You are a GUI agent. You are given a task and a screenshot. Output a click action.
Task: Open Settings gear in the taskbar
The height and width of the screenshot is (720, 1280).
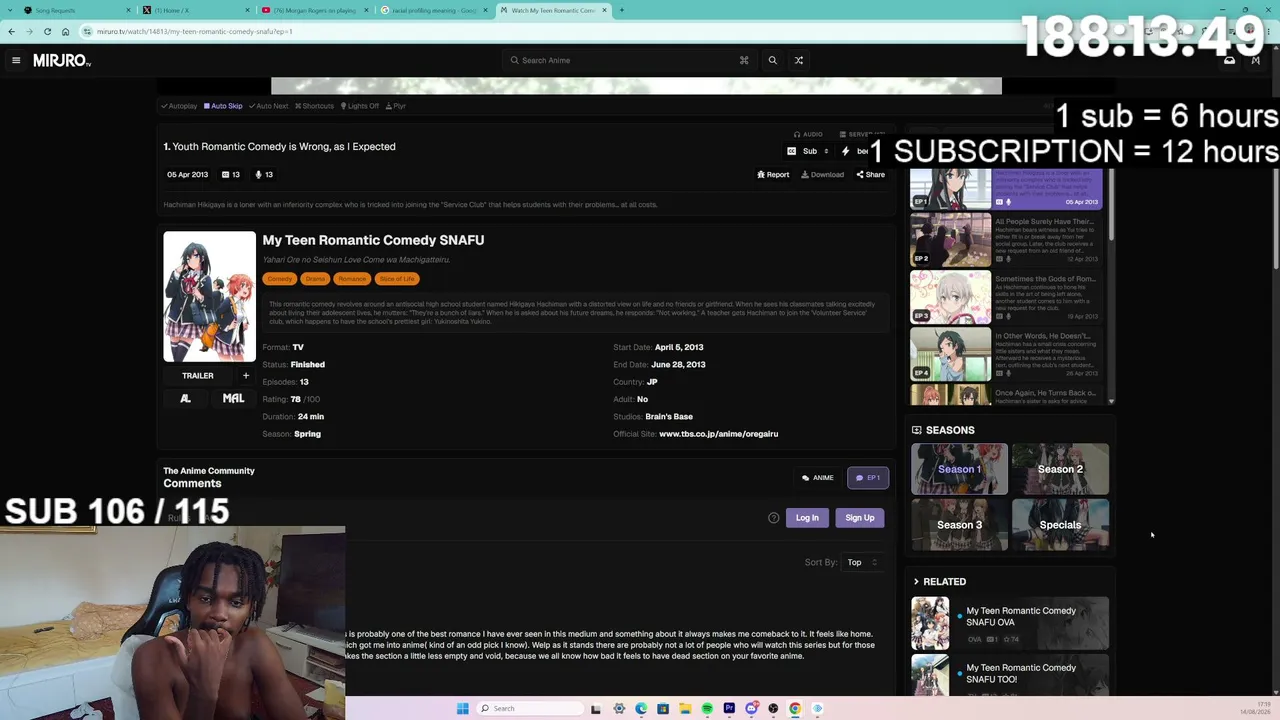(x=619, y=708)
